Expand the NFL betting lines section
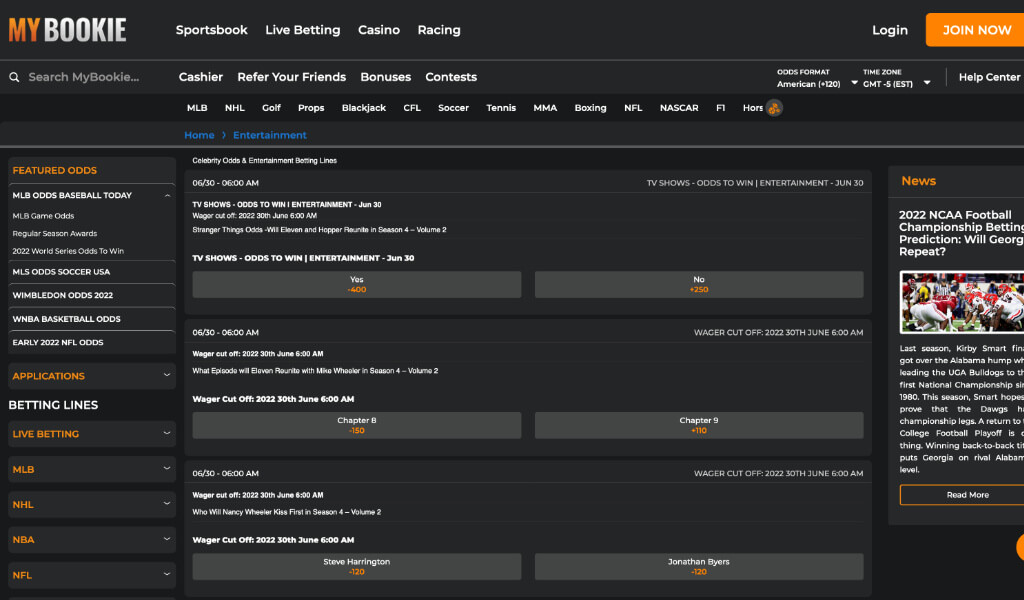Viewport: 1024px width, 600px height. 91,575
